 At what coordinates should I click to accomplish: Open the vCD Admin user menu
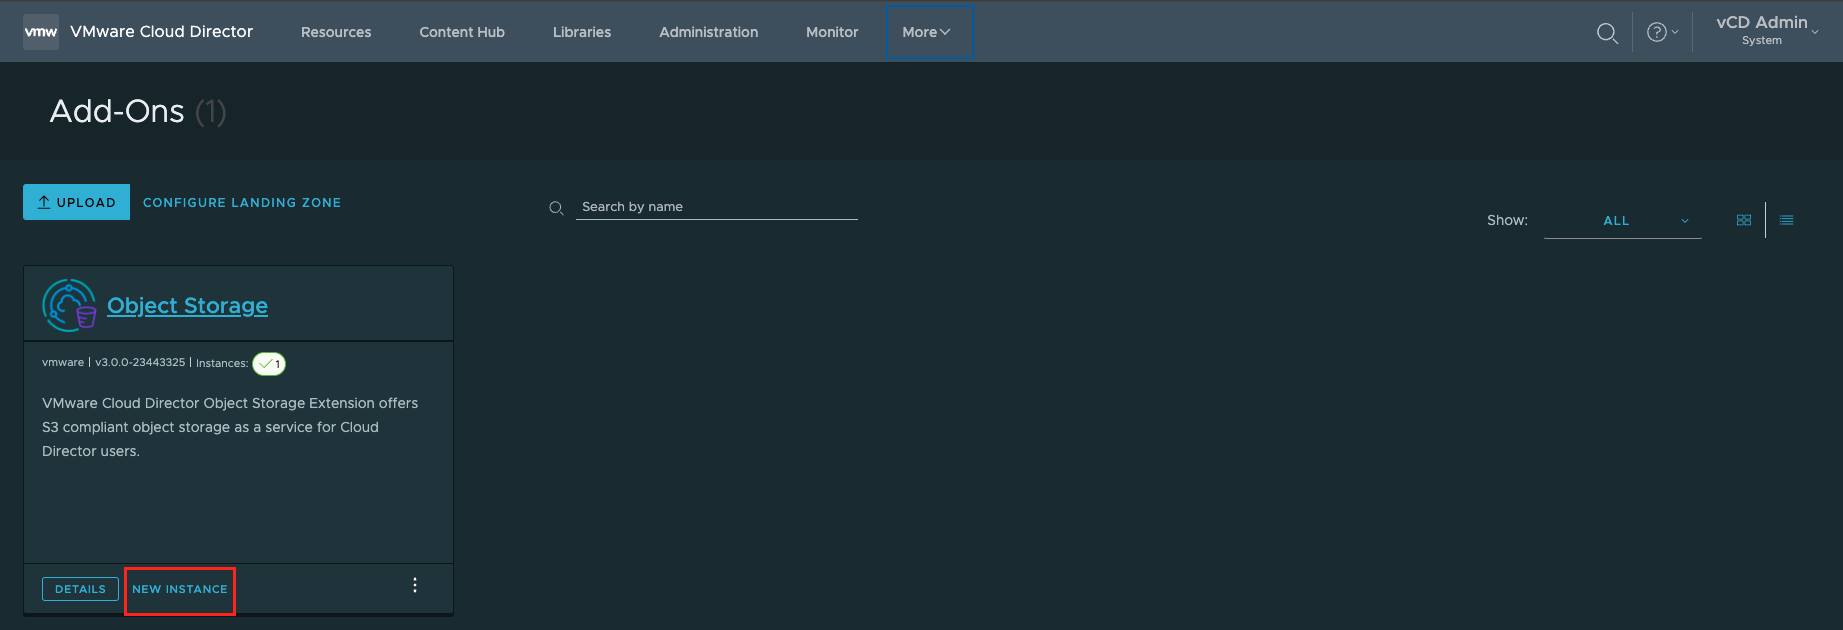click(1767, 30)
